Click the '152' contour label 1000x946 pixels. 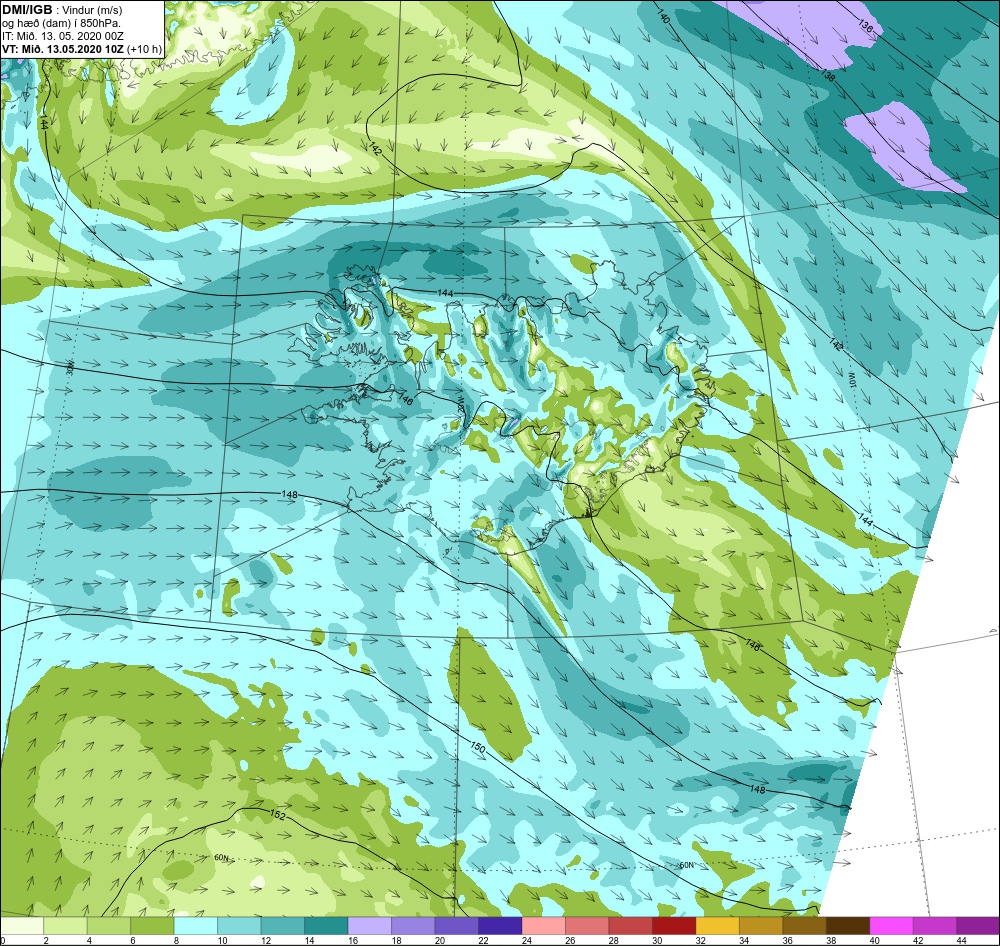coord(277,816)
